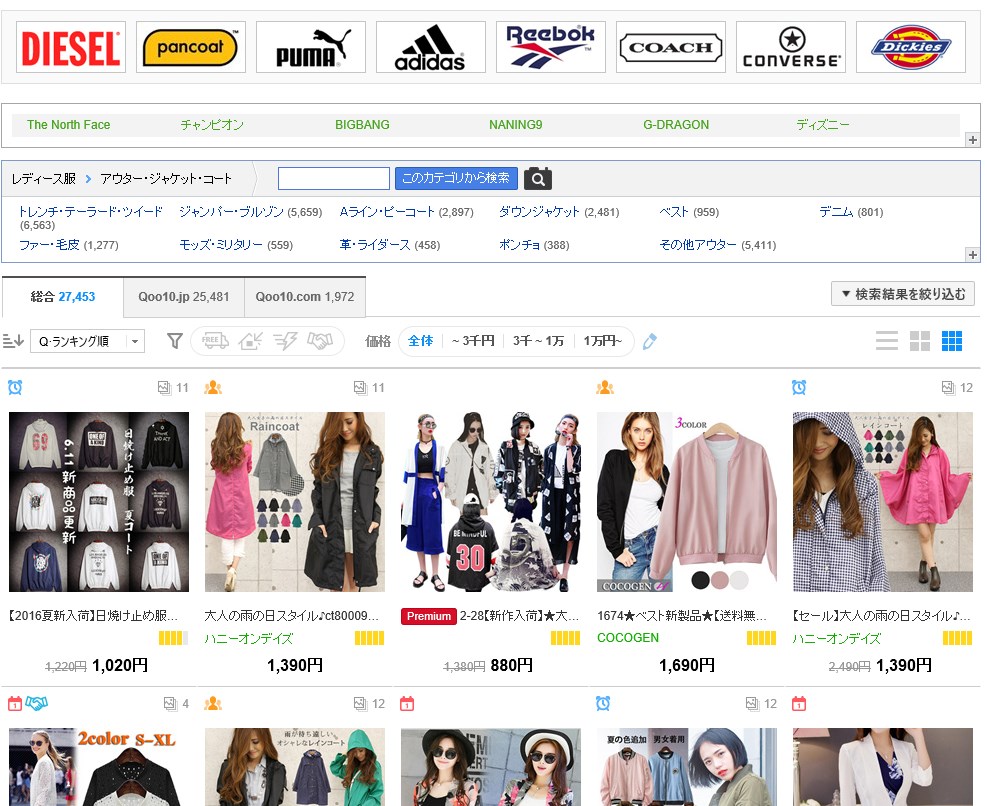Click the このカテゴリから検索 button
This screenshot has width=987, height=806.
456,178
